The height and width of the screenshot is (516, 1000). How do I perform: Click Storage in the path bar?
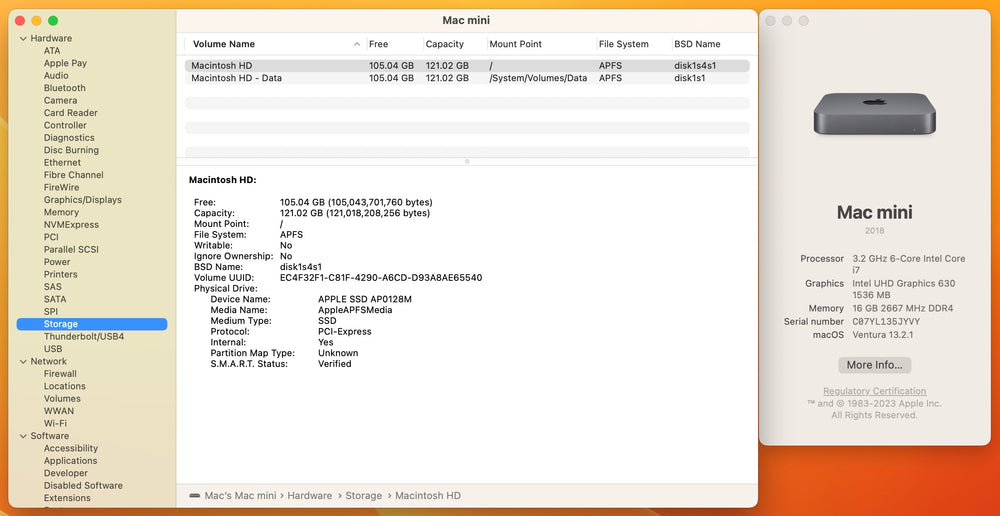point(364,496)
